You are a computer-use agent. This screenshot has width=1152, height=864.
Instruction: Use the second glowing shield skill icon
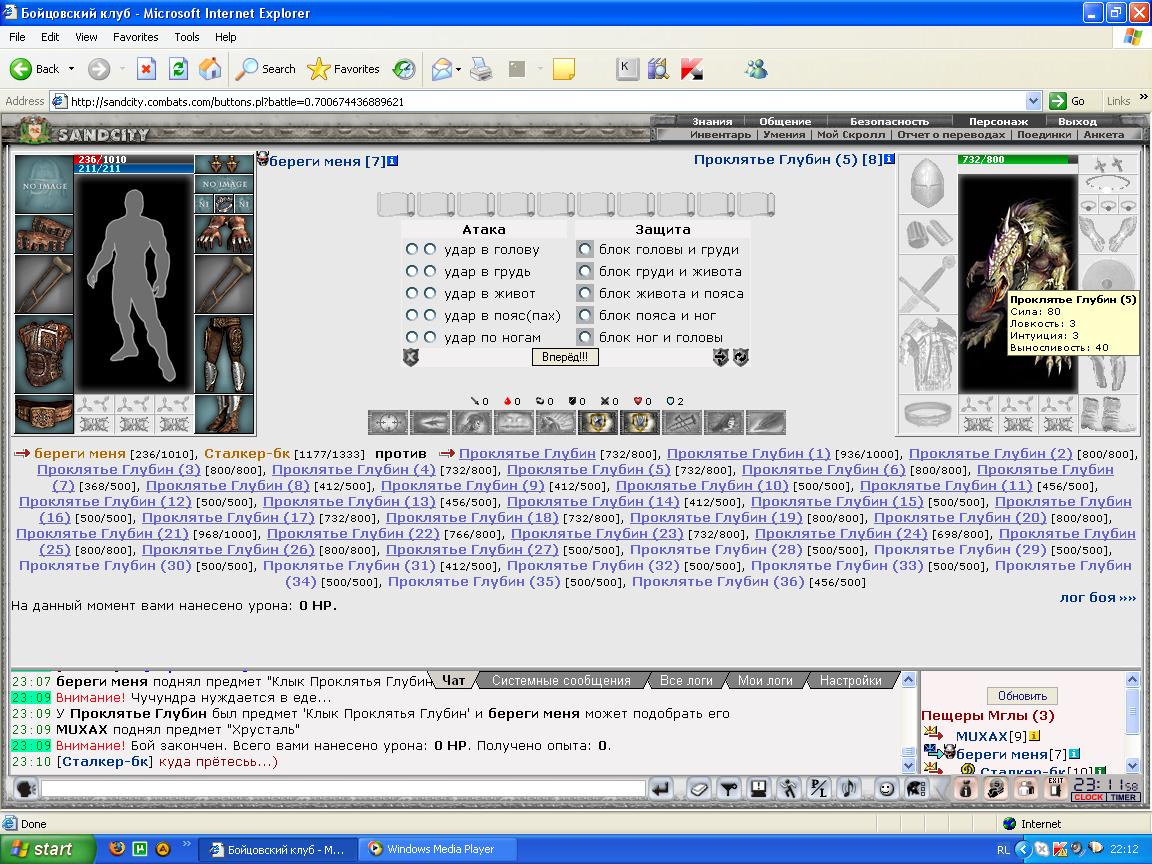tap(639, 422)
